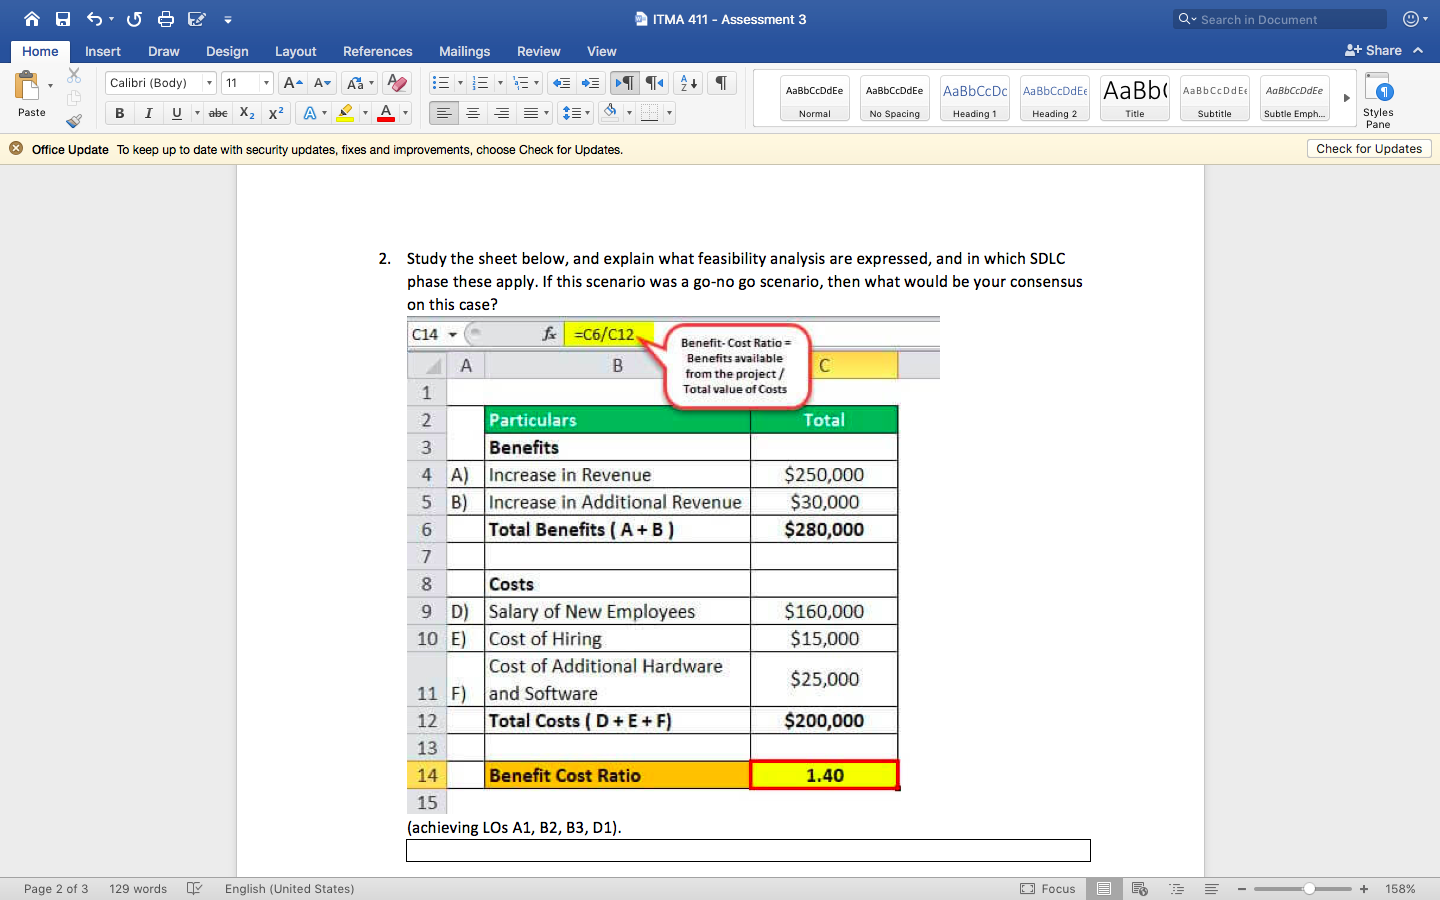This screenshot has width=1440, height=900.
Task: Adjust the zoom slider handle
Action: click(1309, 888)
